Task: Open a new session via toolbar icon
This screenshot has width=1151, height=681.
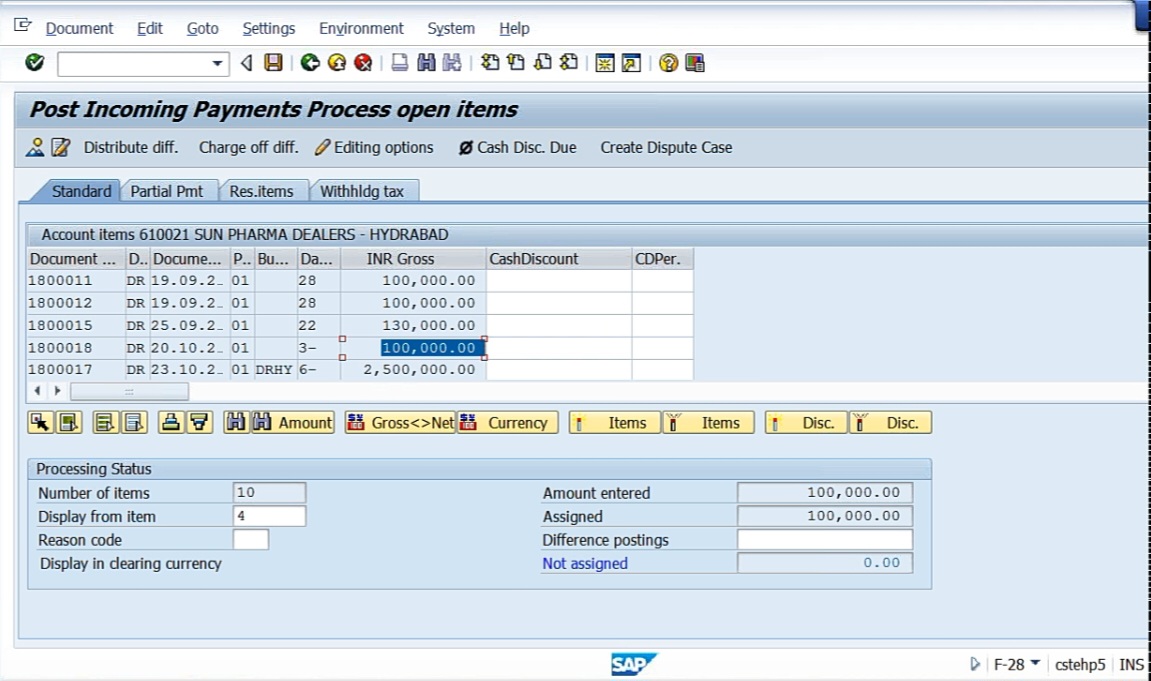Action: 605,63
